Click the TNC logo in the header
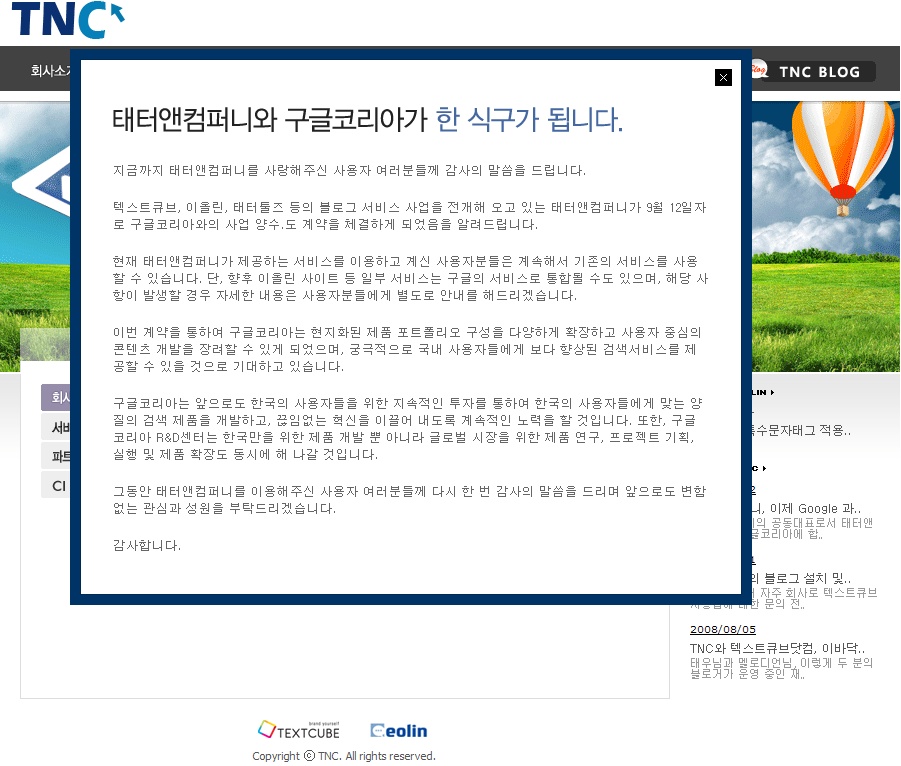This screenshot has height=766, width=901. 68,20
